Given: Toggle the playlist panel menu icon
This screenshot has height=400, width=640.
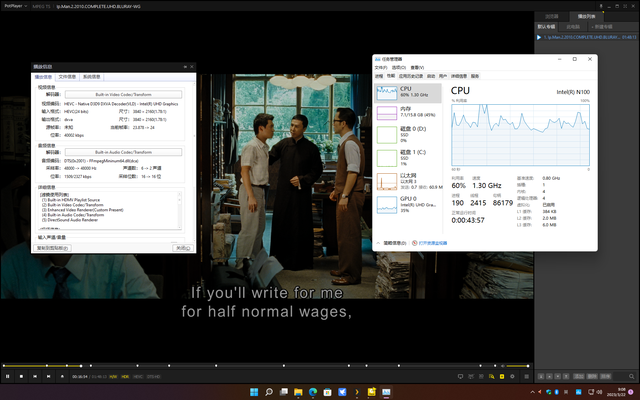Looking at the screenshot, I should (527, 376).
